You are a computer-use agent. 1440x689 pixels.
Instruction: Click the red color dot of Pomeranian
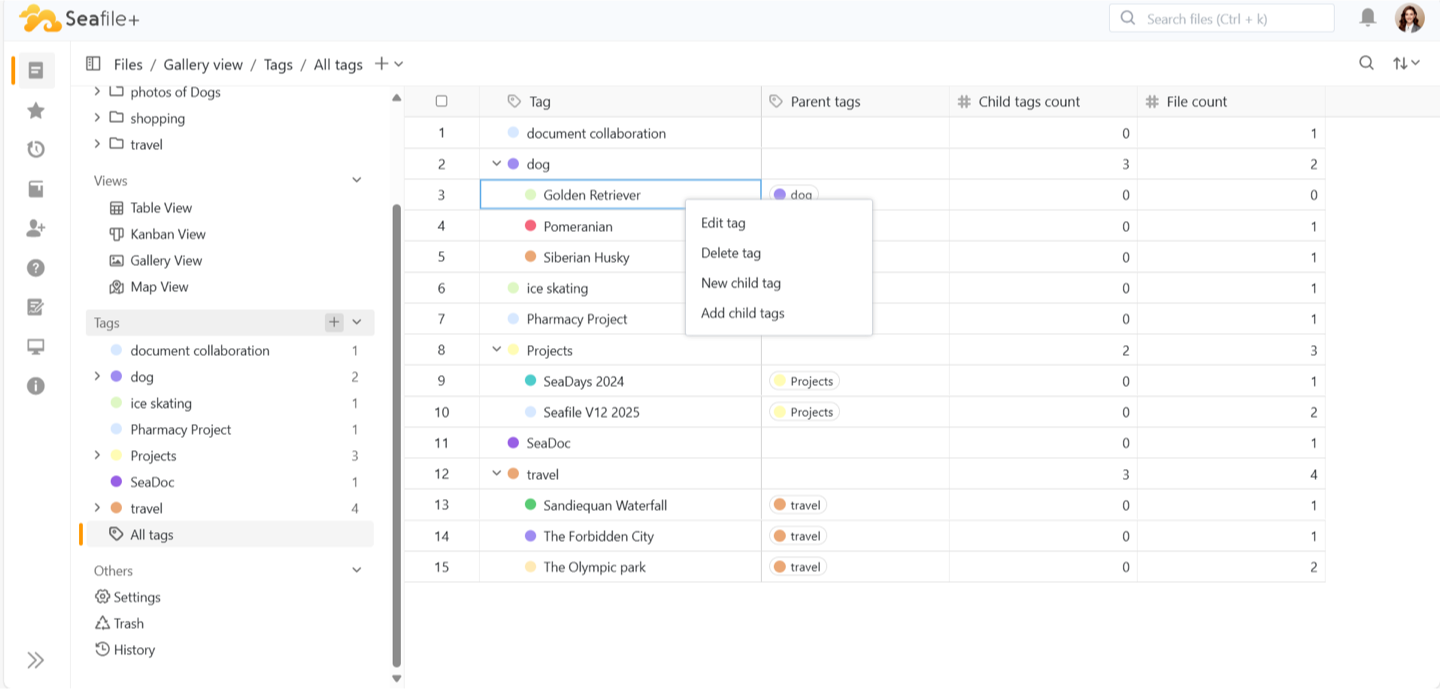coord(531,226)
